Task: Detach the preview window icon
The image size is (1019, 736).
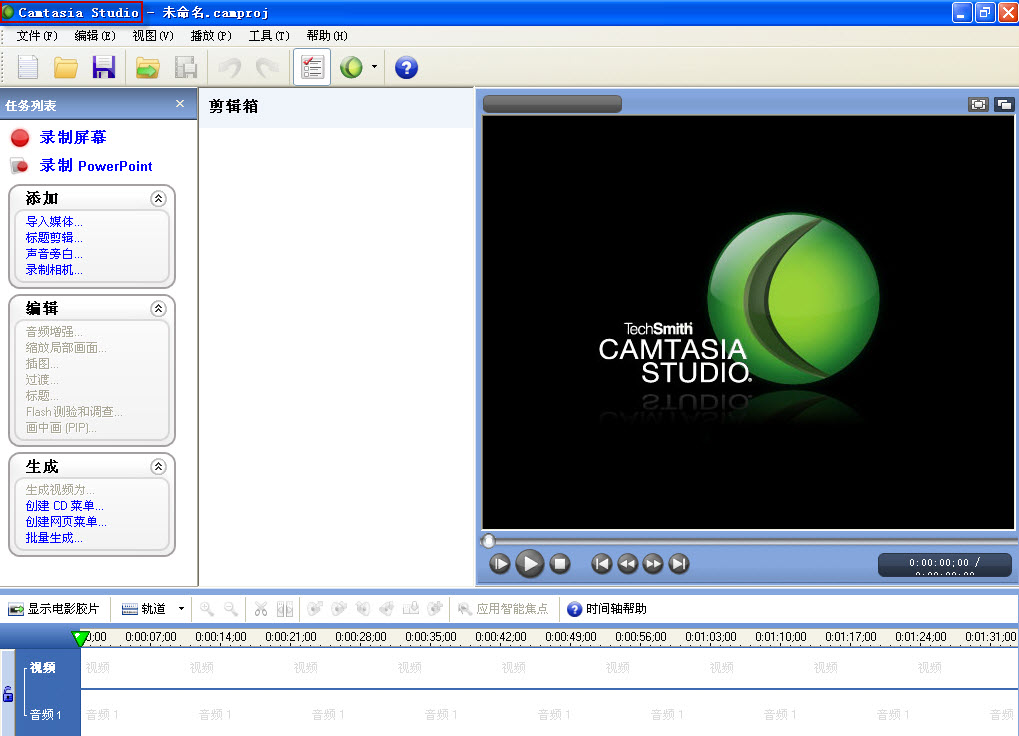Action: click(x=1004, y=105)
